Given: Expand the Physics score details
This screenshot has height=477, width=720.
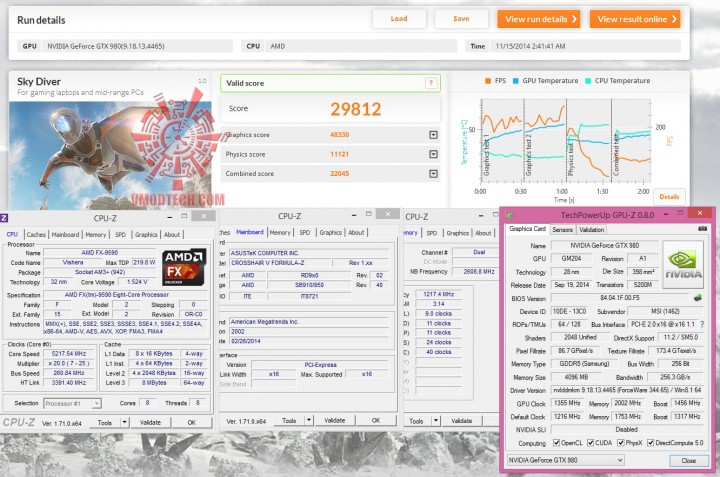Looking at the screenshot, I should tap(433, 154).
